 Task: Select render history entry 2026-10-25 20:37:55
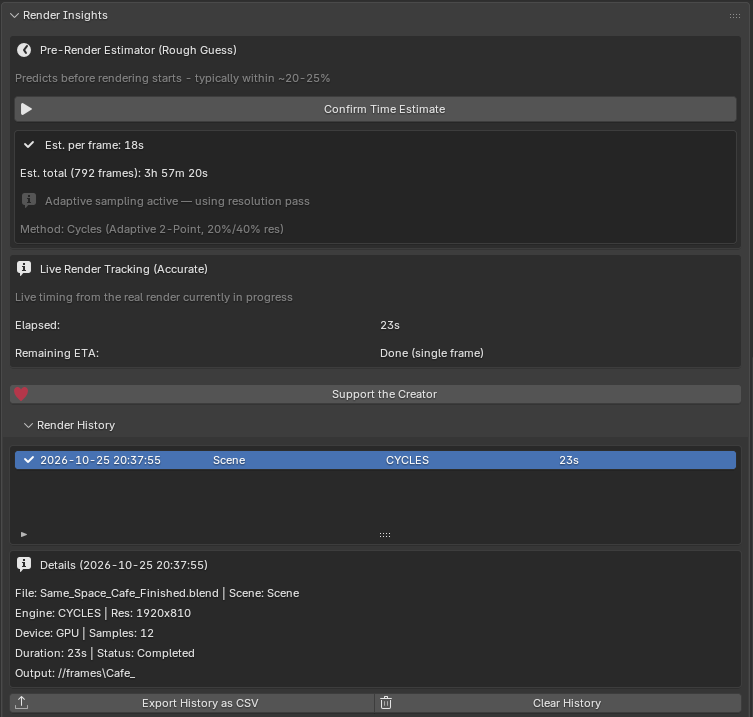point(375,460)
